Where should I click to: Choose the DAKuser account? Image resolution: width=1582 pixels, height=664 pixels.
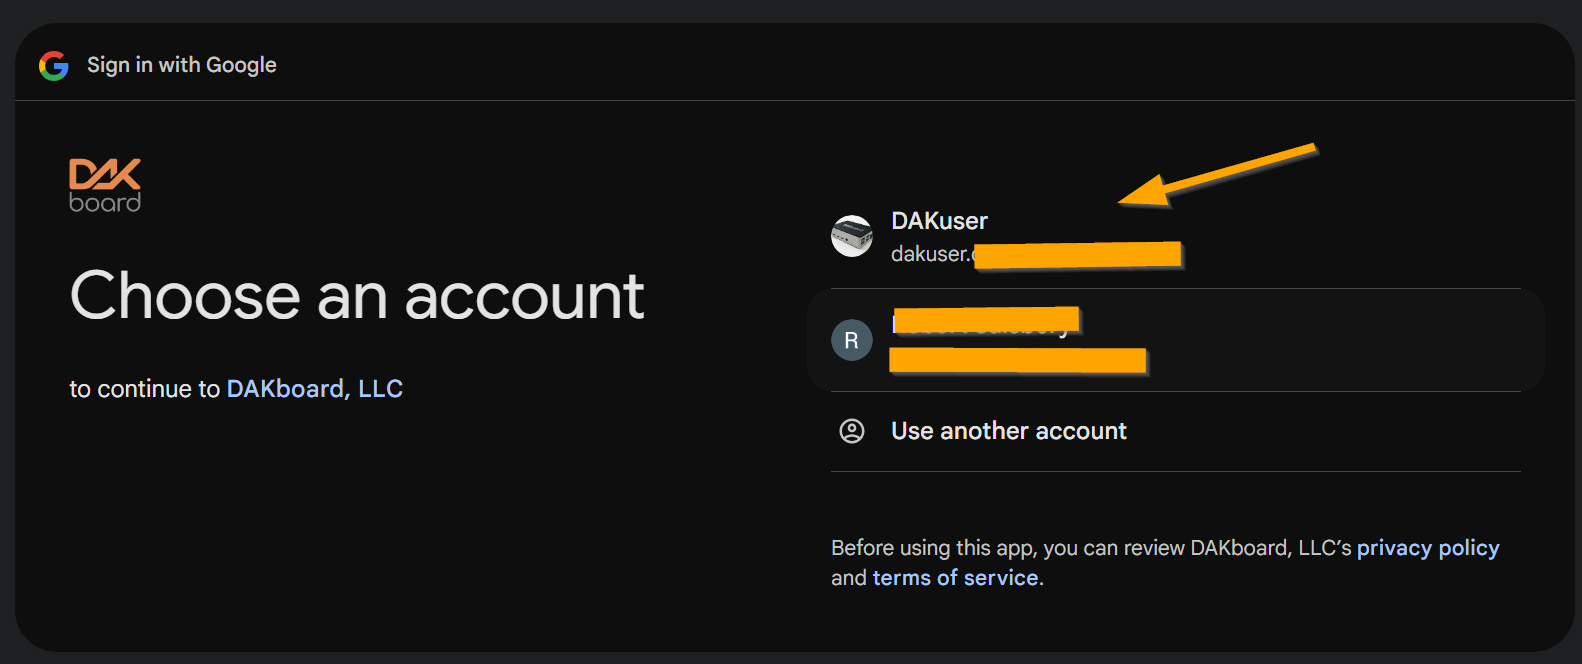tap(1175, 237)
